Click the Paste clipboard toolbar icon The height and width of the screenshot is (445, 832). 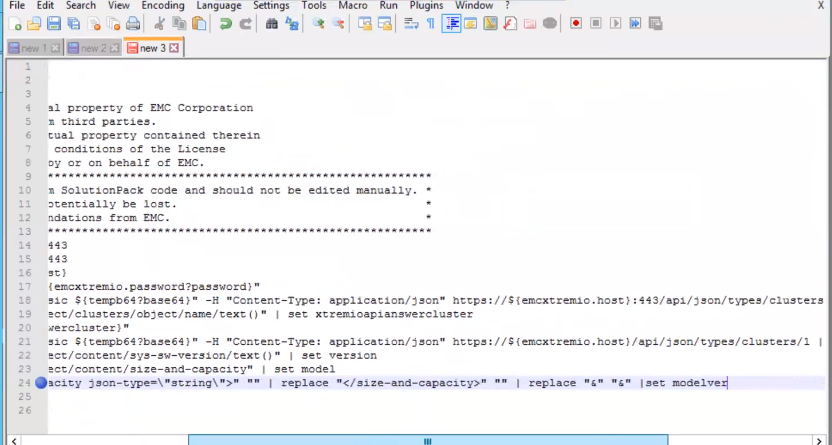[x=199, y=24]
